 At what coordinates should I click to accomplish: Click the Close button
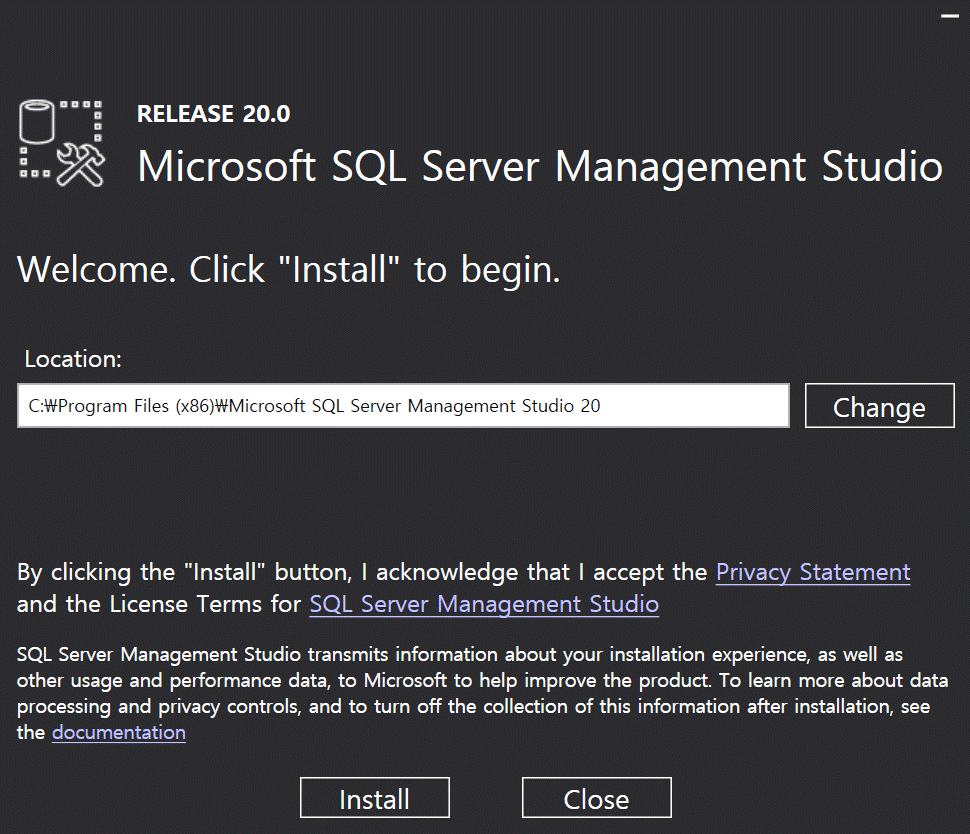click(x=596, y=797)
